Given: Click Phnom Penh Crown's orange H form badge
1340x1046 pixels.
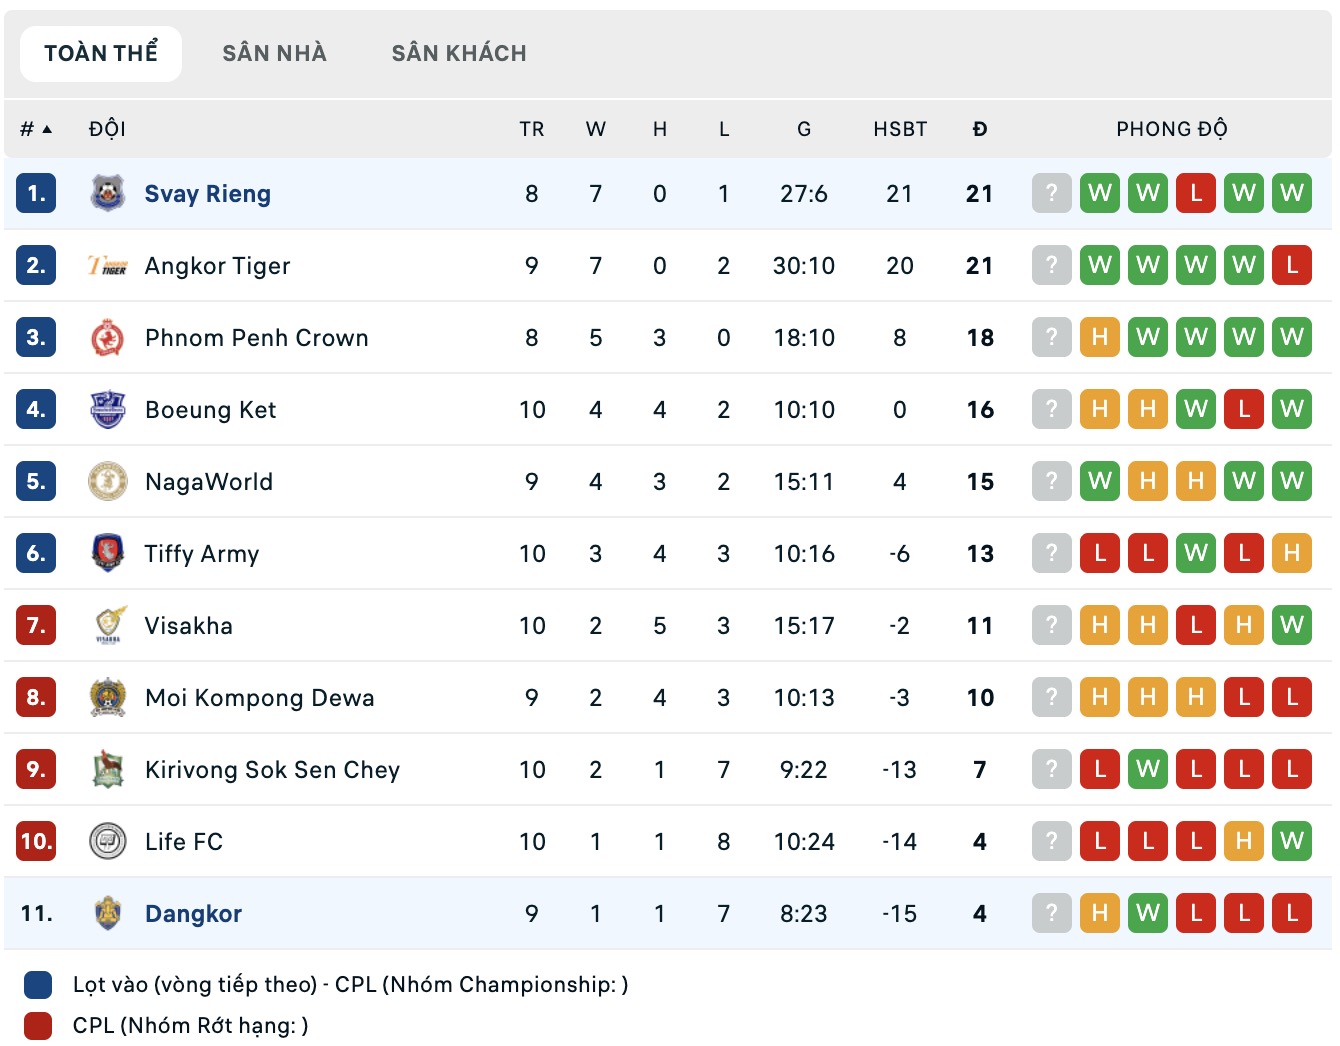Looking at the screenshot, I should coord(1099,337).
